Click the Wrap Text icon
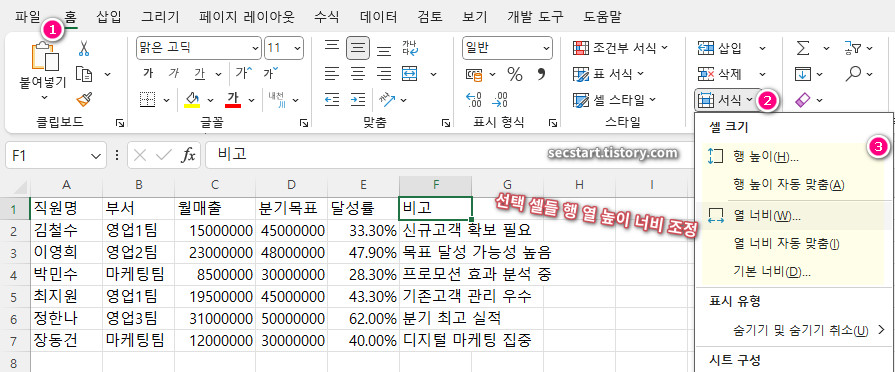This screenshot has height=372, width=895. [410, 48]
